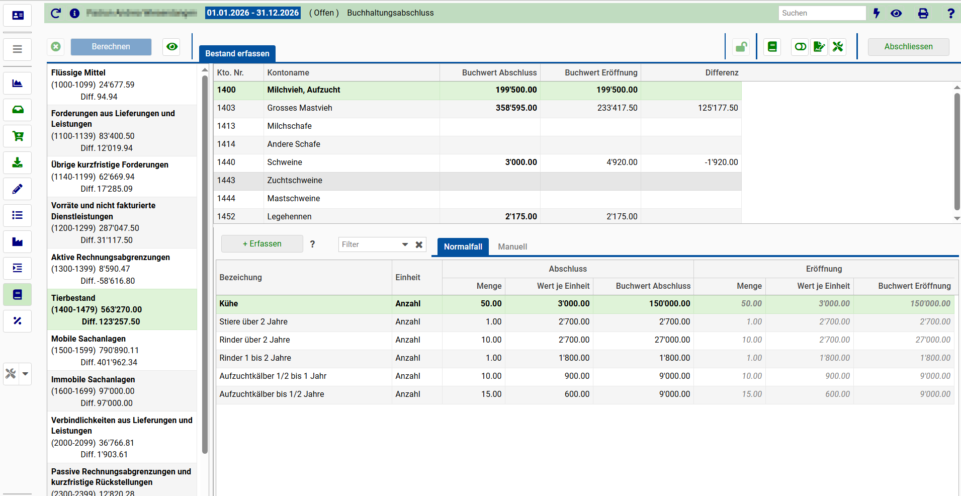Open the highlighted book icon in sidebar
The height and width of the screenshot is (496, 961).
(x=17, y=295)
